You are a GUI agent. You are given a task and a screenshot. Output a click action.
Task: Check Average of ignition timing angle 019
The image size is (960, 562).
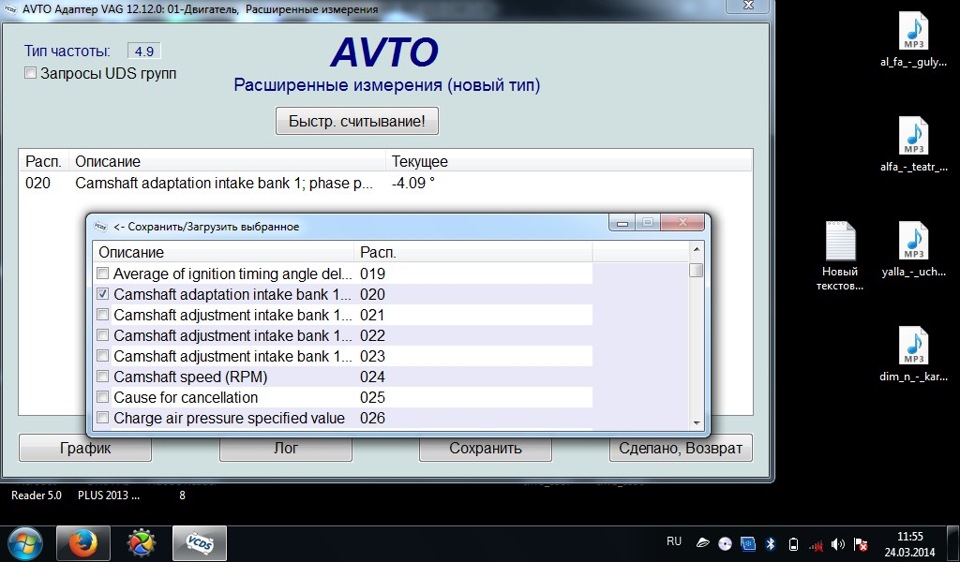point(103,273)
